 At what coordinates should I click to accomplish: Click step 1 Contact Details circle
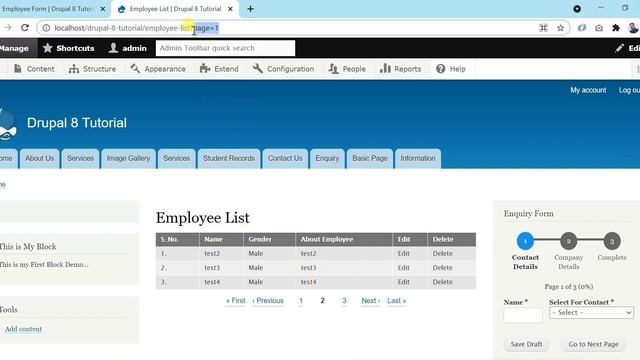click(x=525, y=241)
